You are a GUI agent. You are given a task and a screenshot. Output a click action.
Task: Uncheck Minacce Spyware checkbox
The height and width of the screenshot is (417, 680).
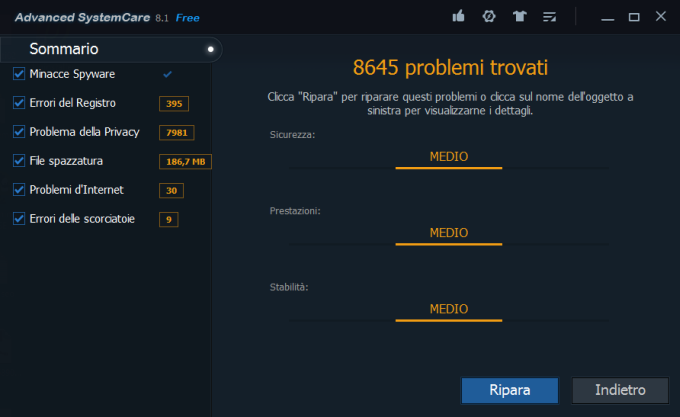(x=19, y=74)
